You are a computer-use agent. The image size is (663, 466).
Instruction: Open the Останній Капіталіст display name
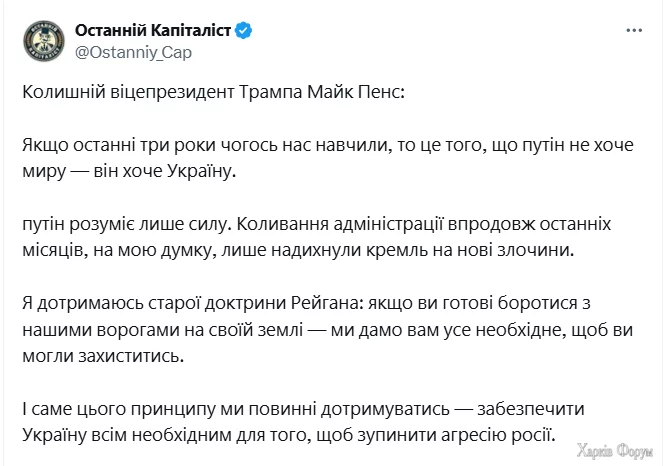pos(153,30)
